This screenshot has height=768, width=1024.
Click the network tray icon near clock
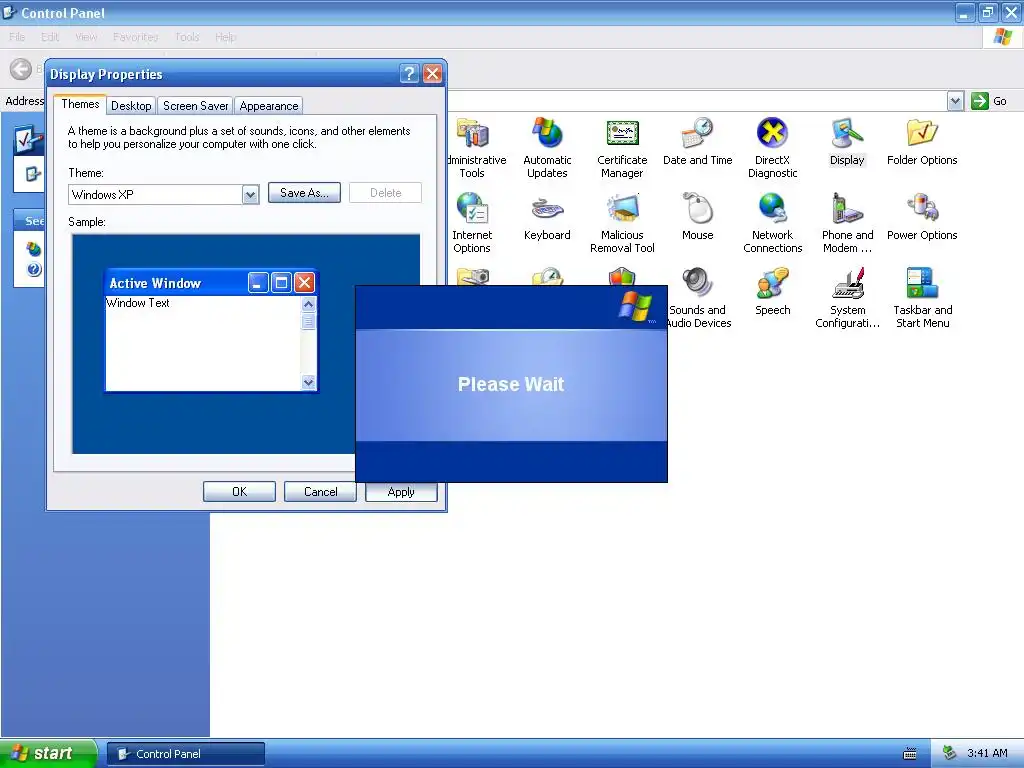pyautogui.click(x=949, y=753)
